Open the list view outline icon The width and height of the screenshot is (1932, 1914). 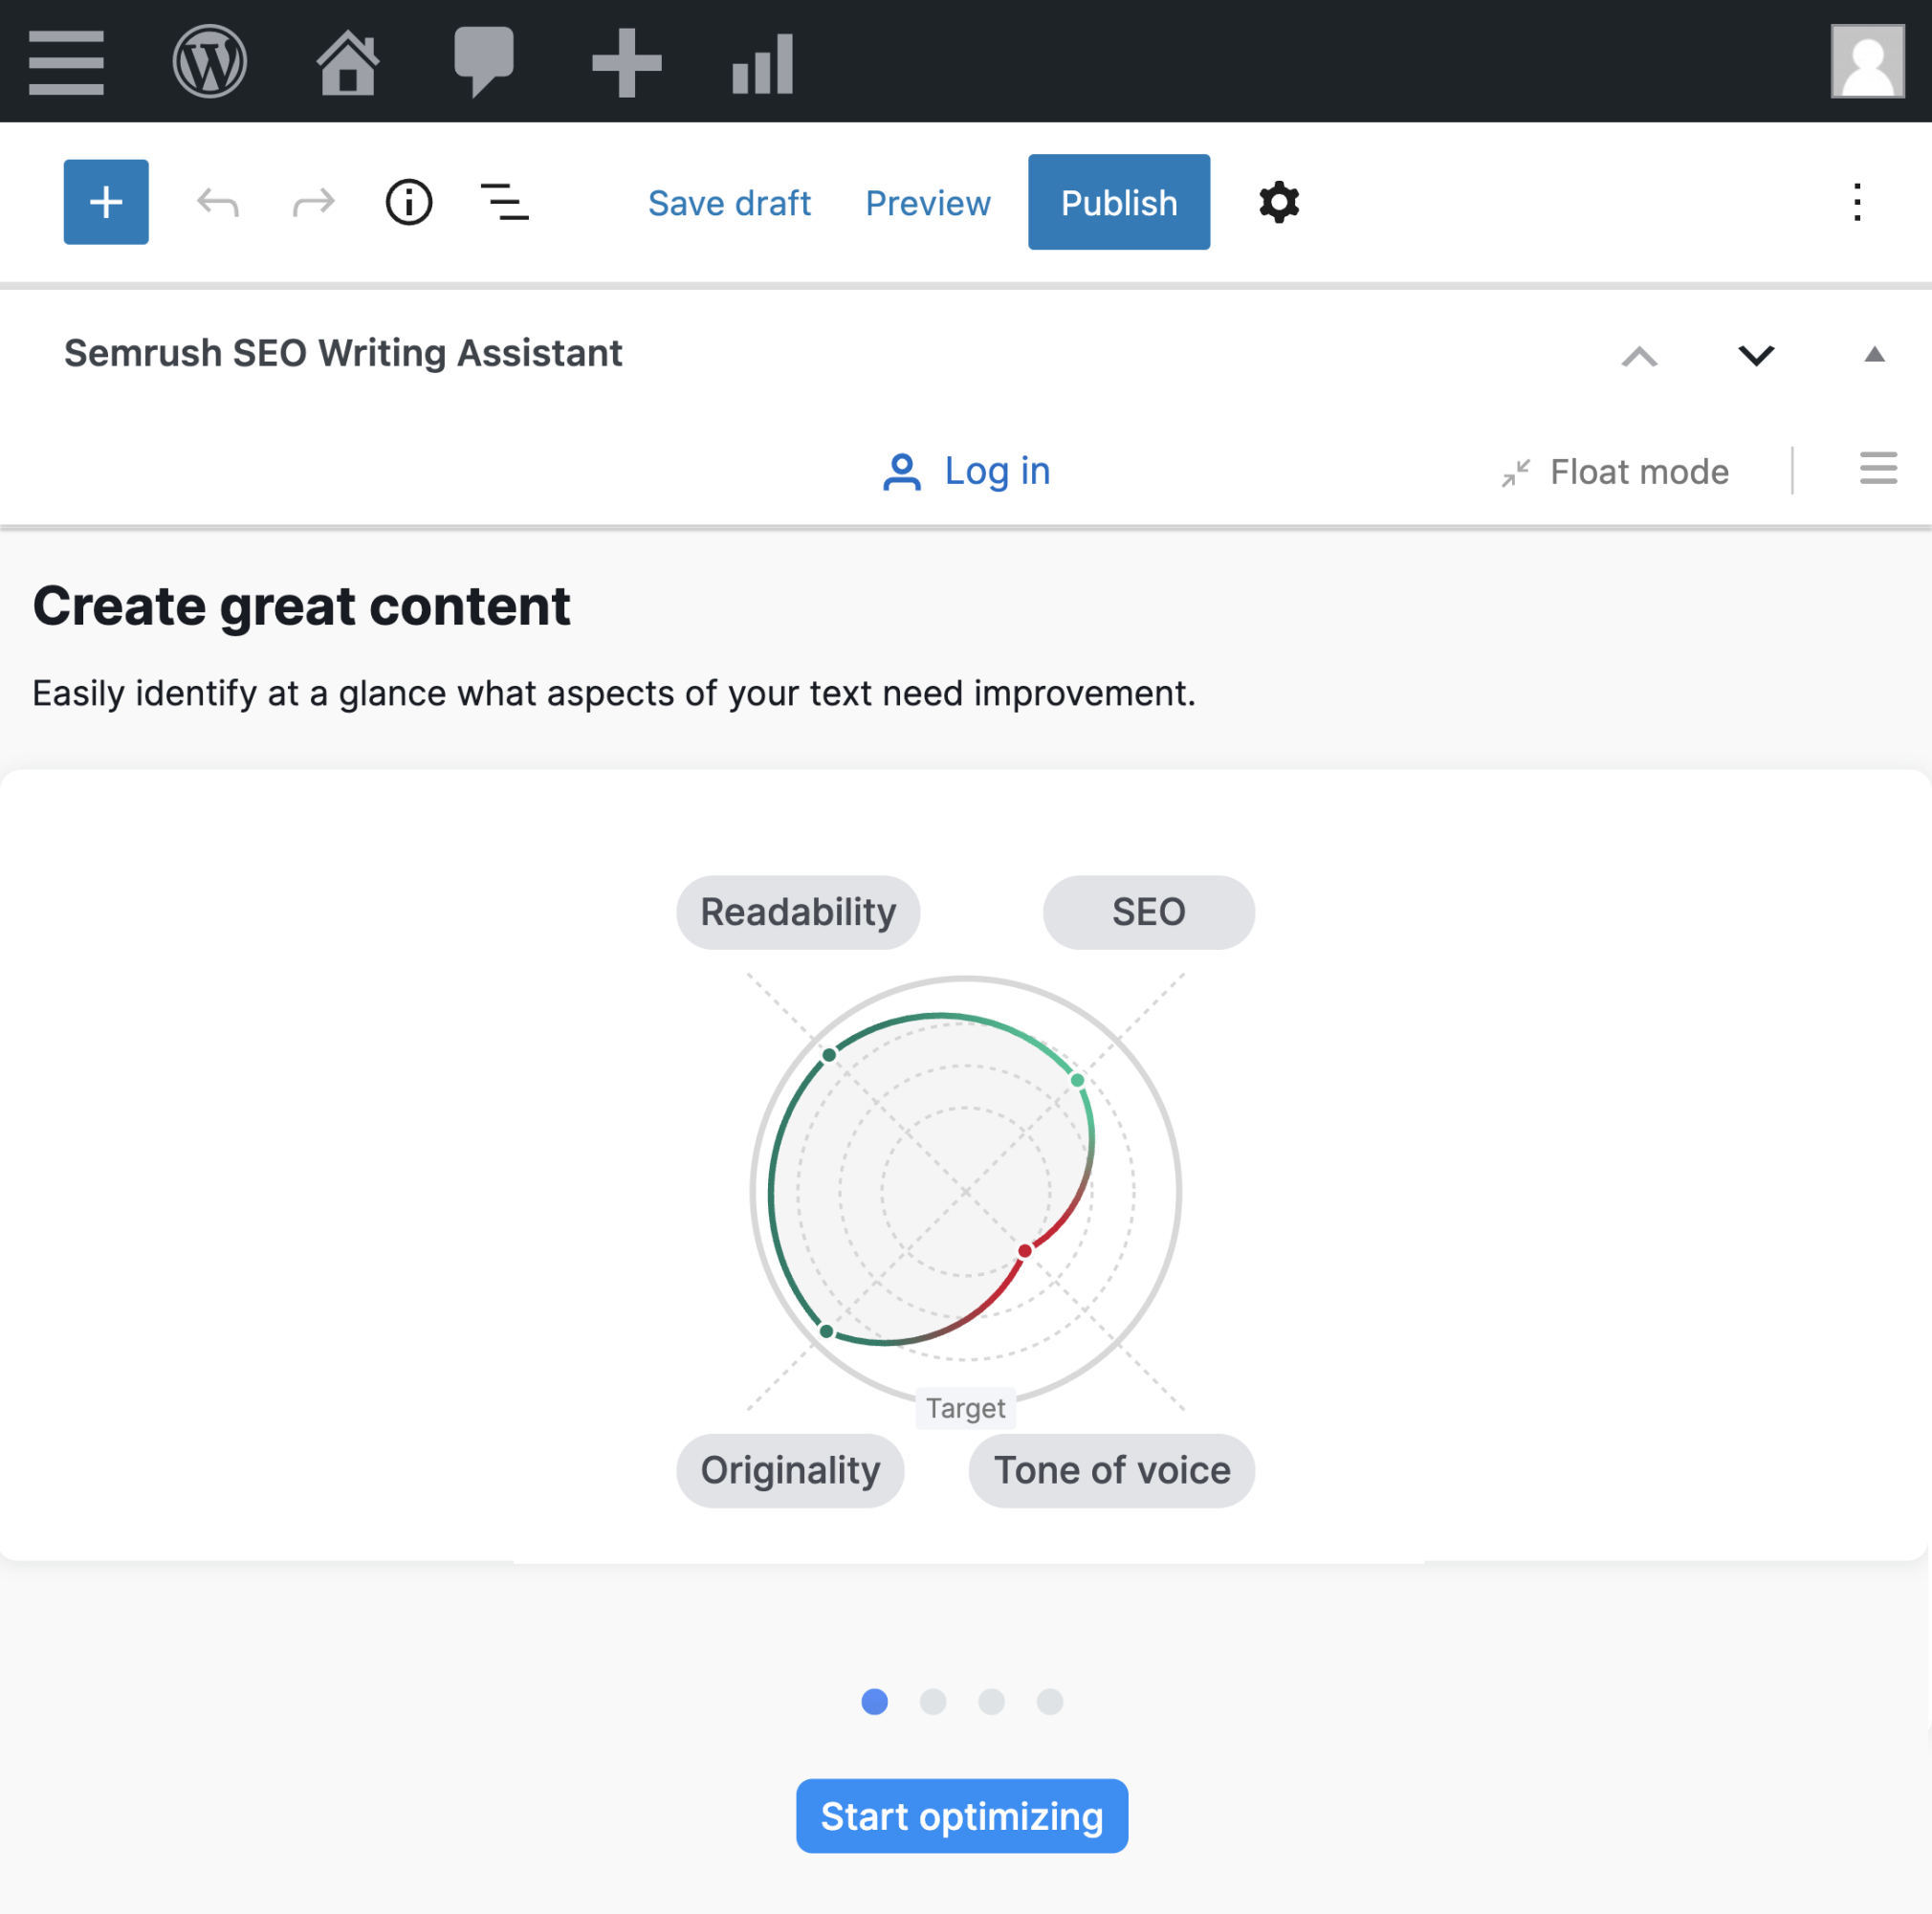[504, 202]
